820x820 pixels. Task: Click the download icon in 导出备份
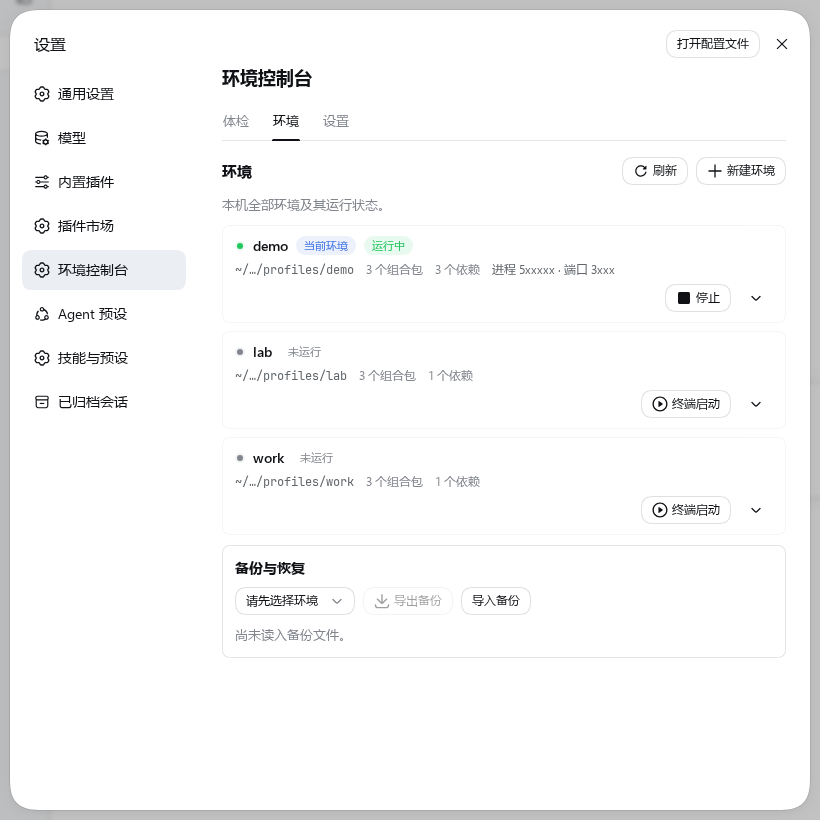click(382, 601)
